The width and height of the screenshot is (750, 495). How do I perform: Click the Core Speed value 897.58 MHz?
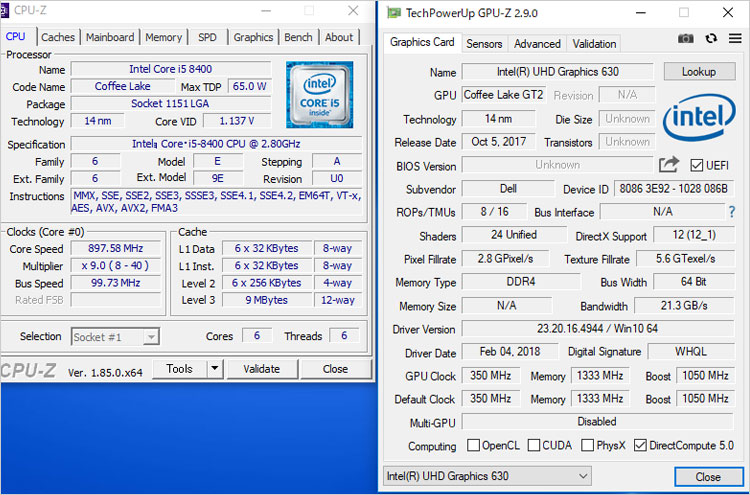116,248
